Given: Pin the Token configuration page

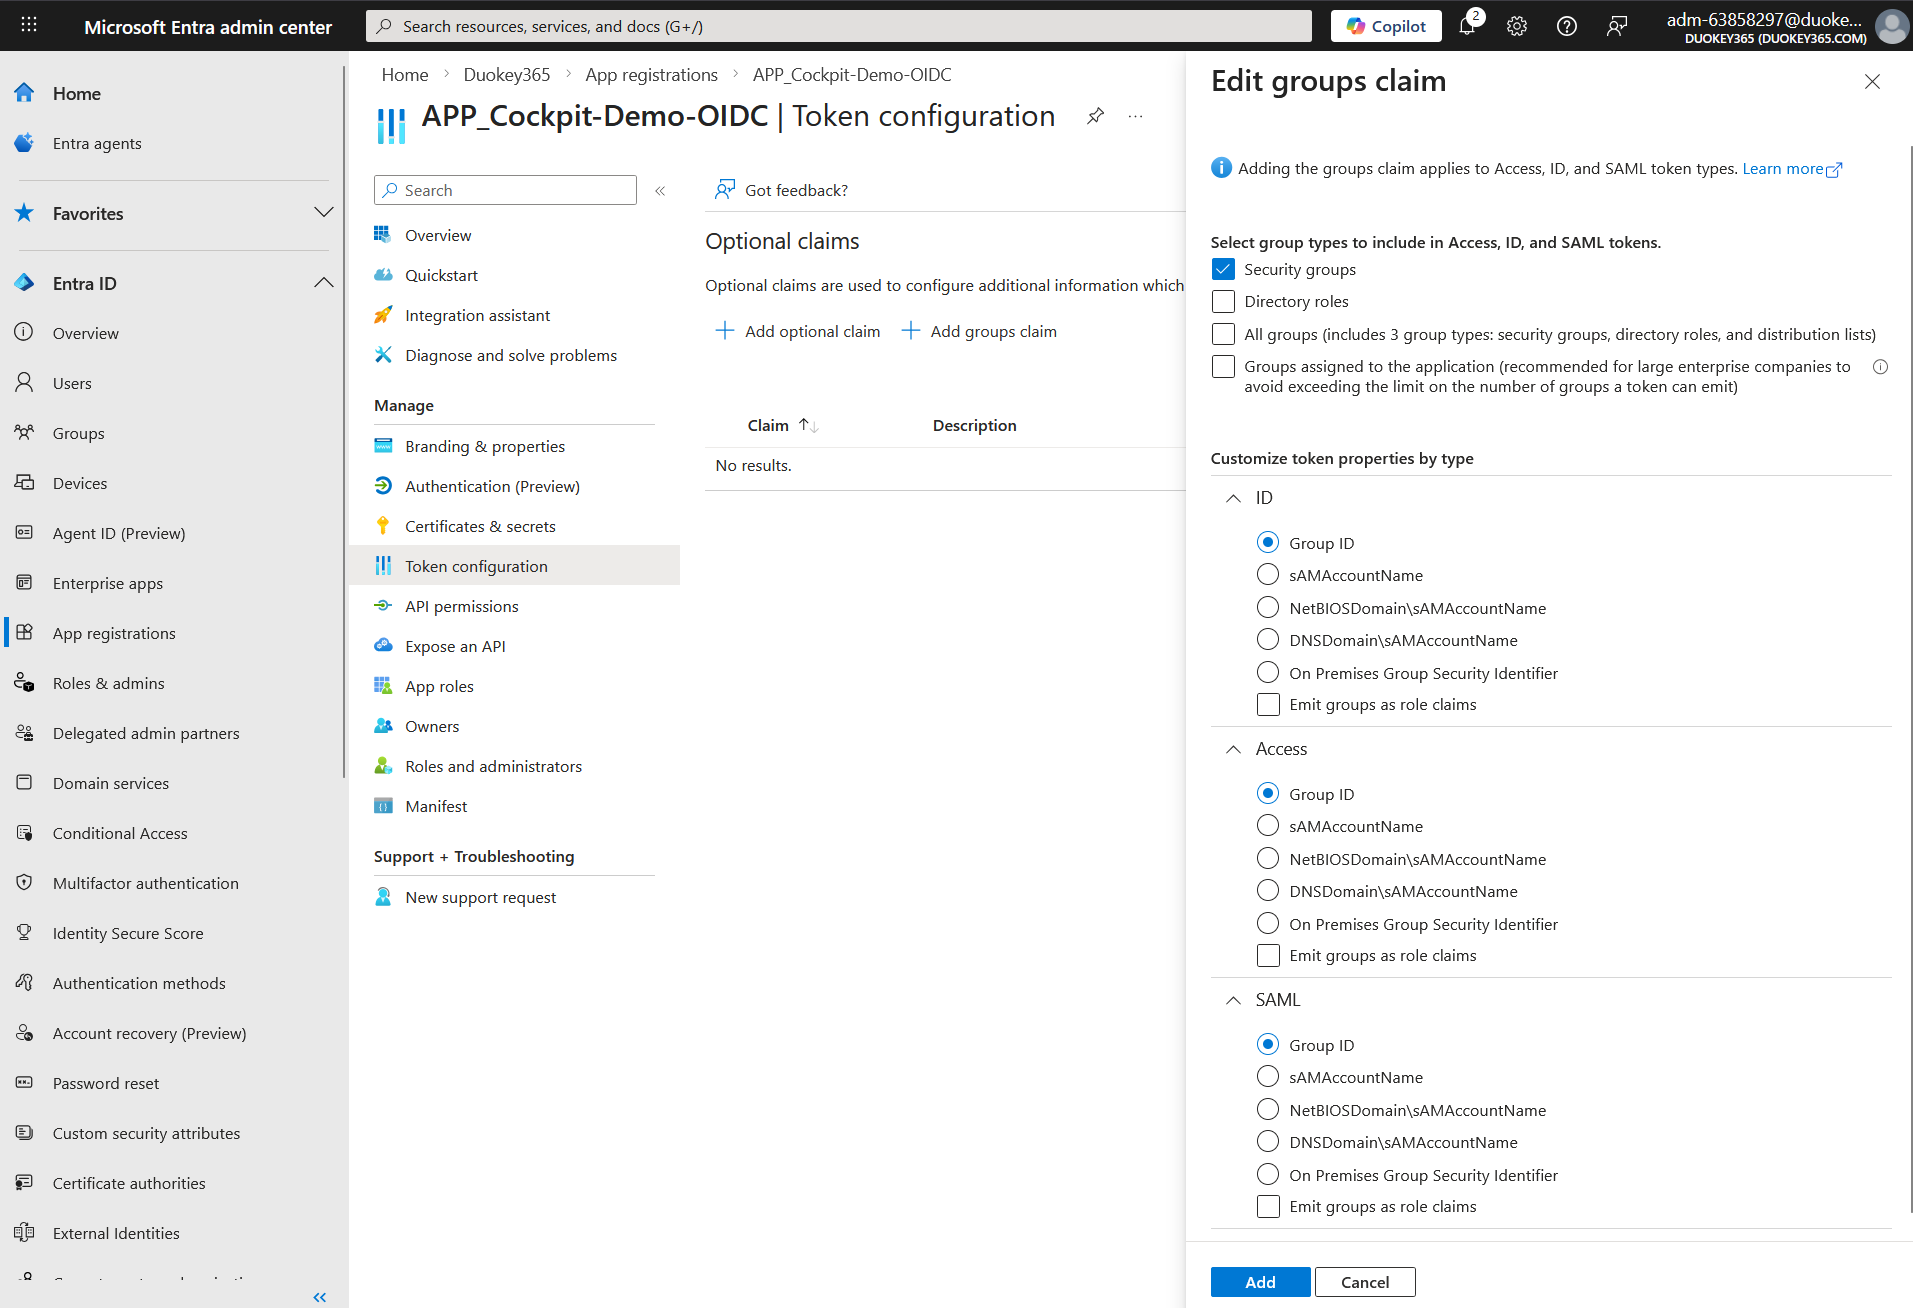Looking at the screenshot, I should point(1095,116).
